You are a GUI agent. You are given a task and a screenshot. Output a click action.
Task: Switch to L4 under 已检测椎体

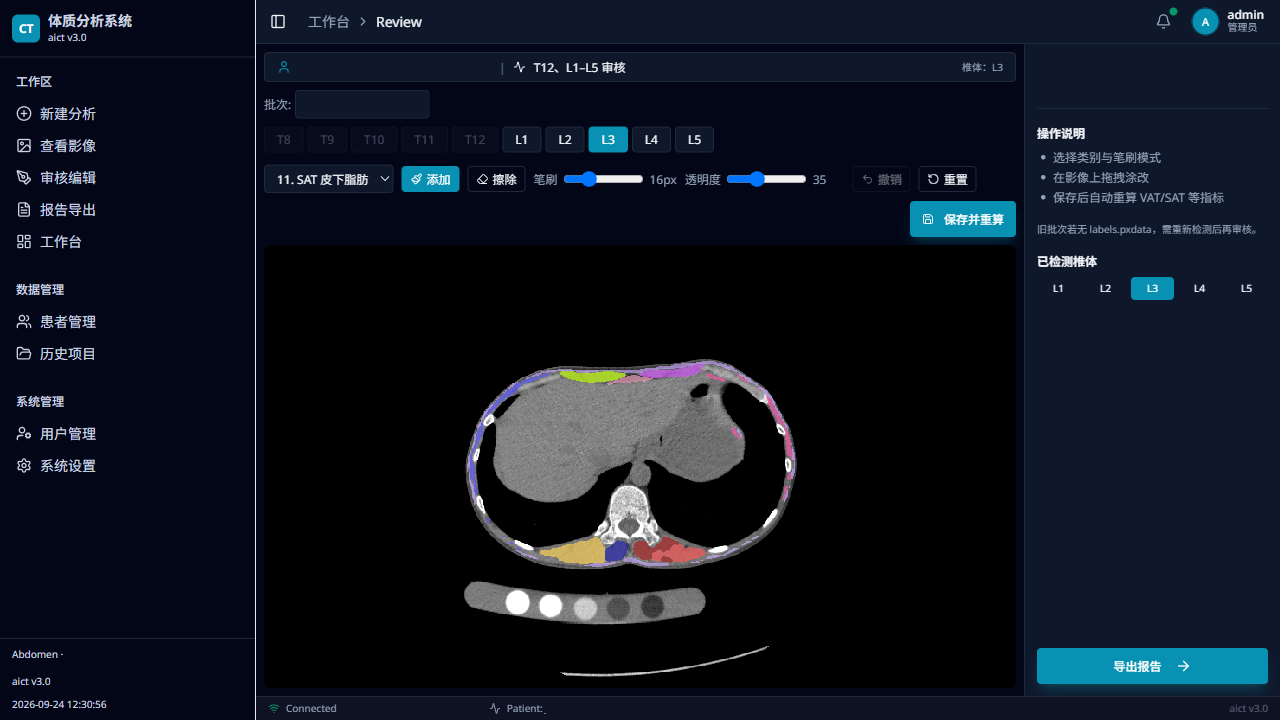(x=1199, y=288)
